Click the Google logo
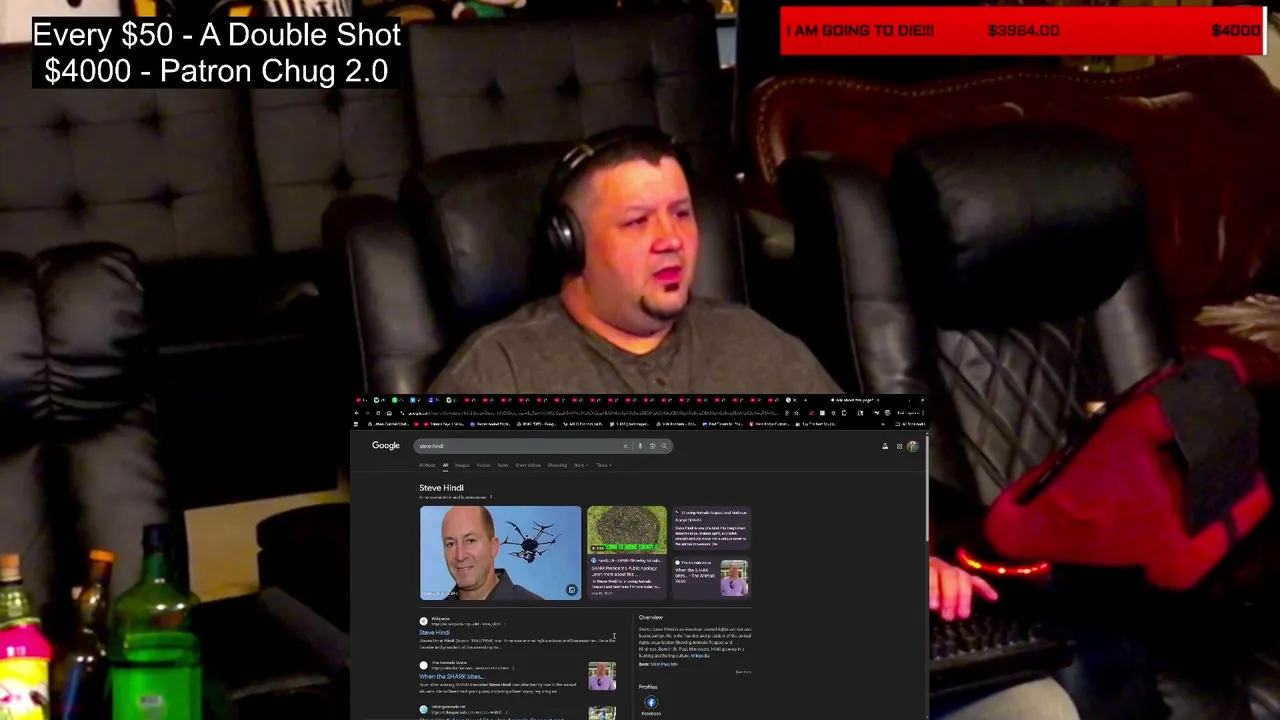 386,446
